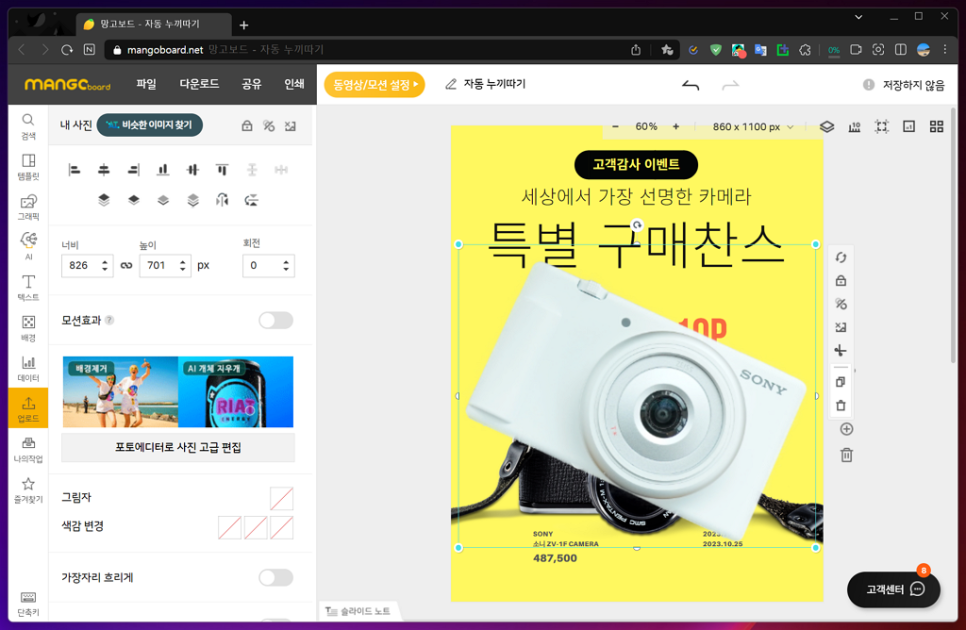This screenshot has height=630, width=966.
Task: Open the 다운로드 download menu
Action: pos(199,84)
